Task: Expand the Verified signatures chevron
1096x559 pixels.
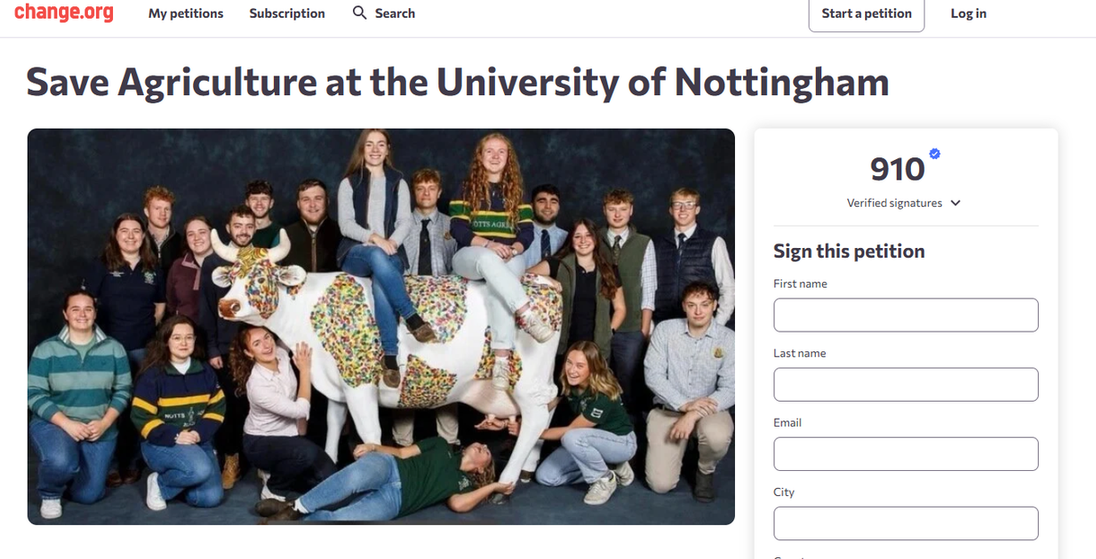Action: click(956, 203)
